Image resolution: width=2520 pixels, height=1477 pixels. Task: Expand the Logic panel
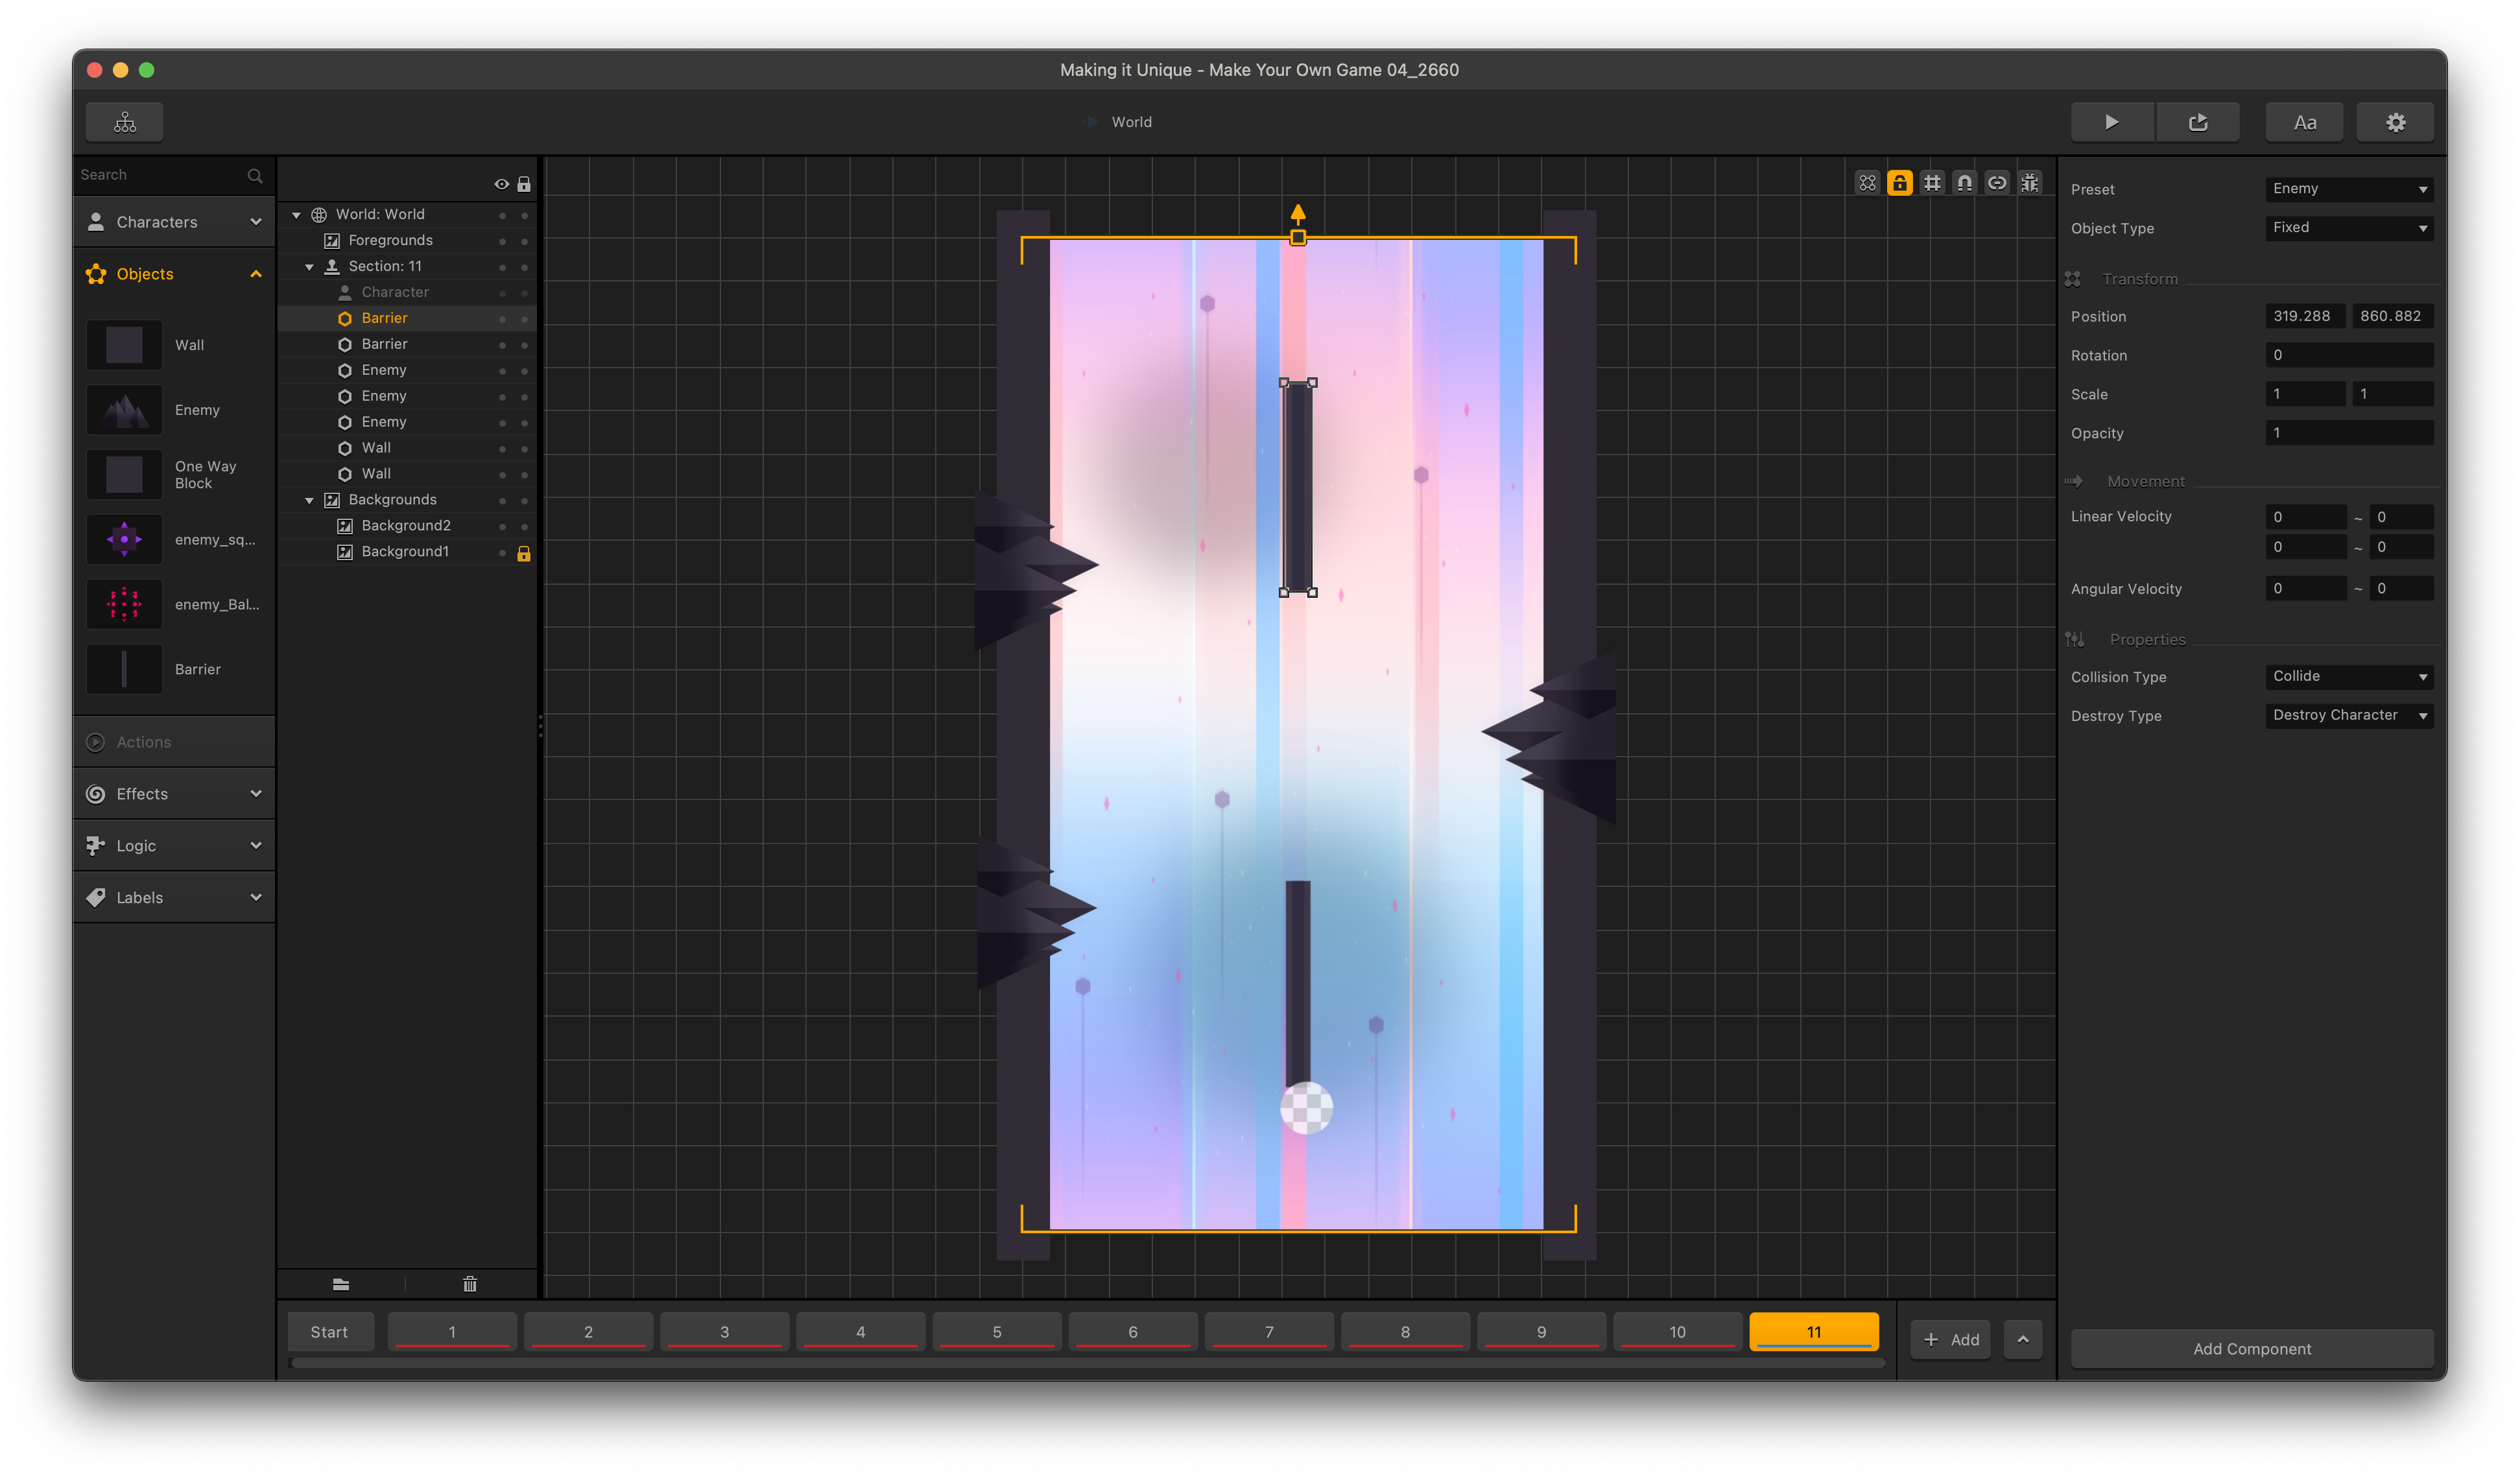(174, 846)
